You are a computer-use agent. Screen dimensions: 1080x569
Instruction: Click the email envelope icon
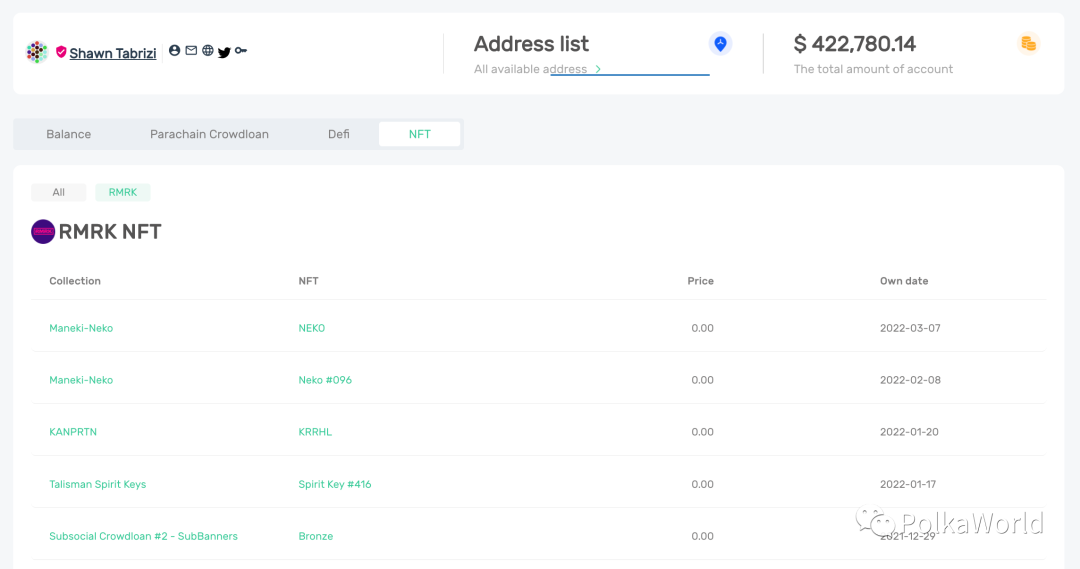pos(191,50)
